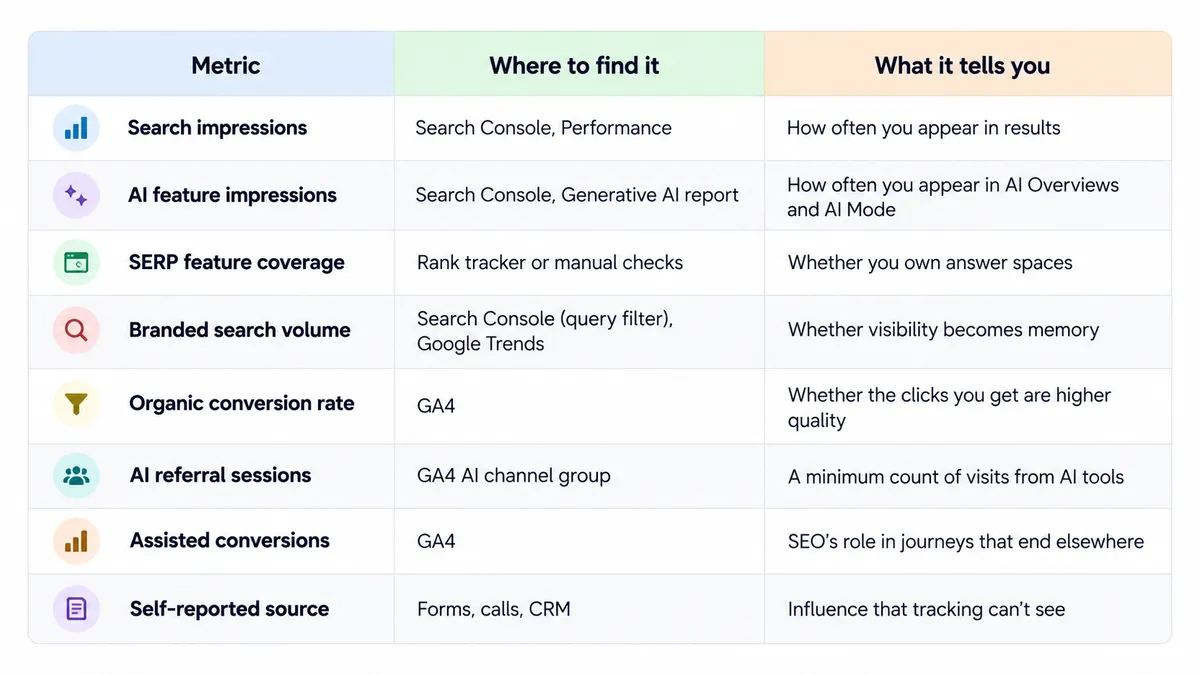The height and width of the screenshot is (675, 1200).
Task: Click the Forms, calls, CRM cell
Action: pos(493,608)
